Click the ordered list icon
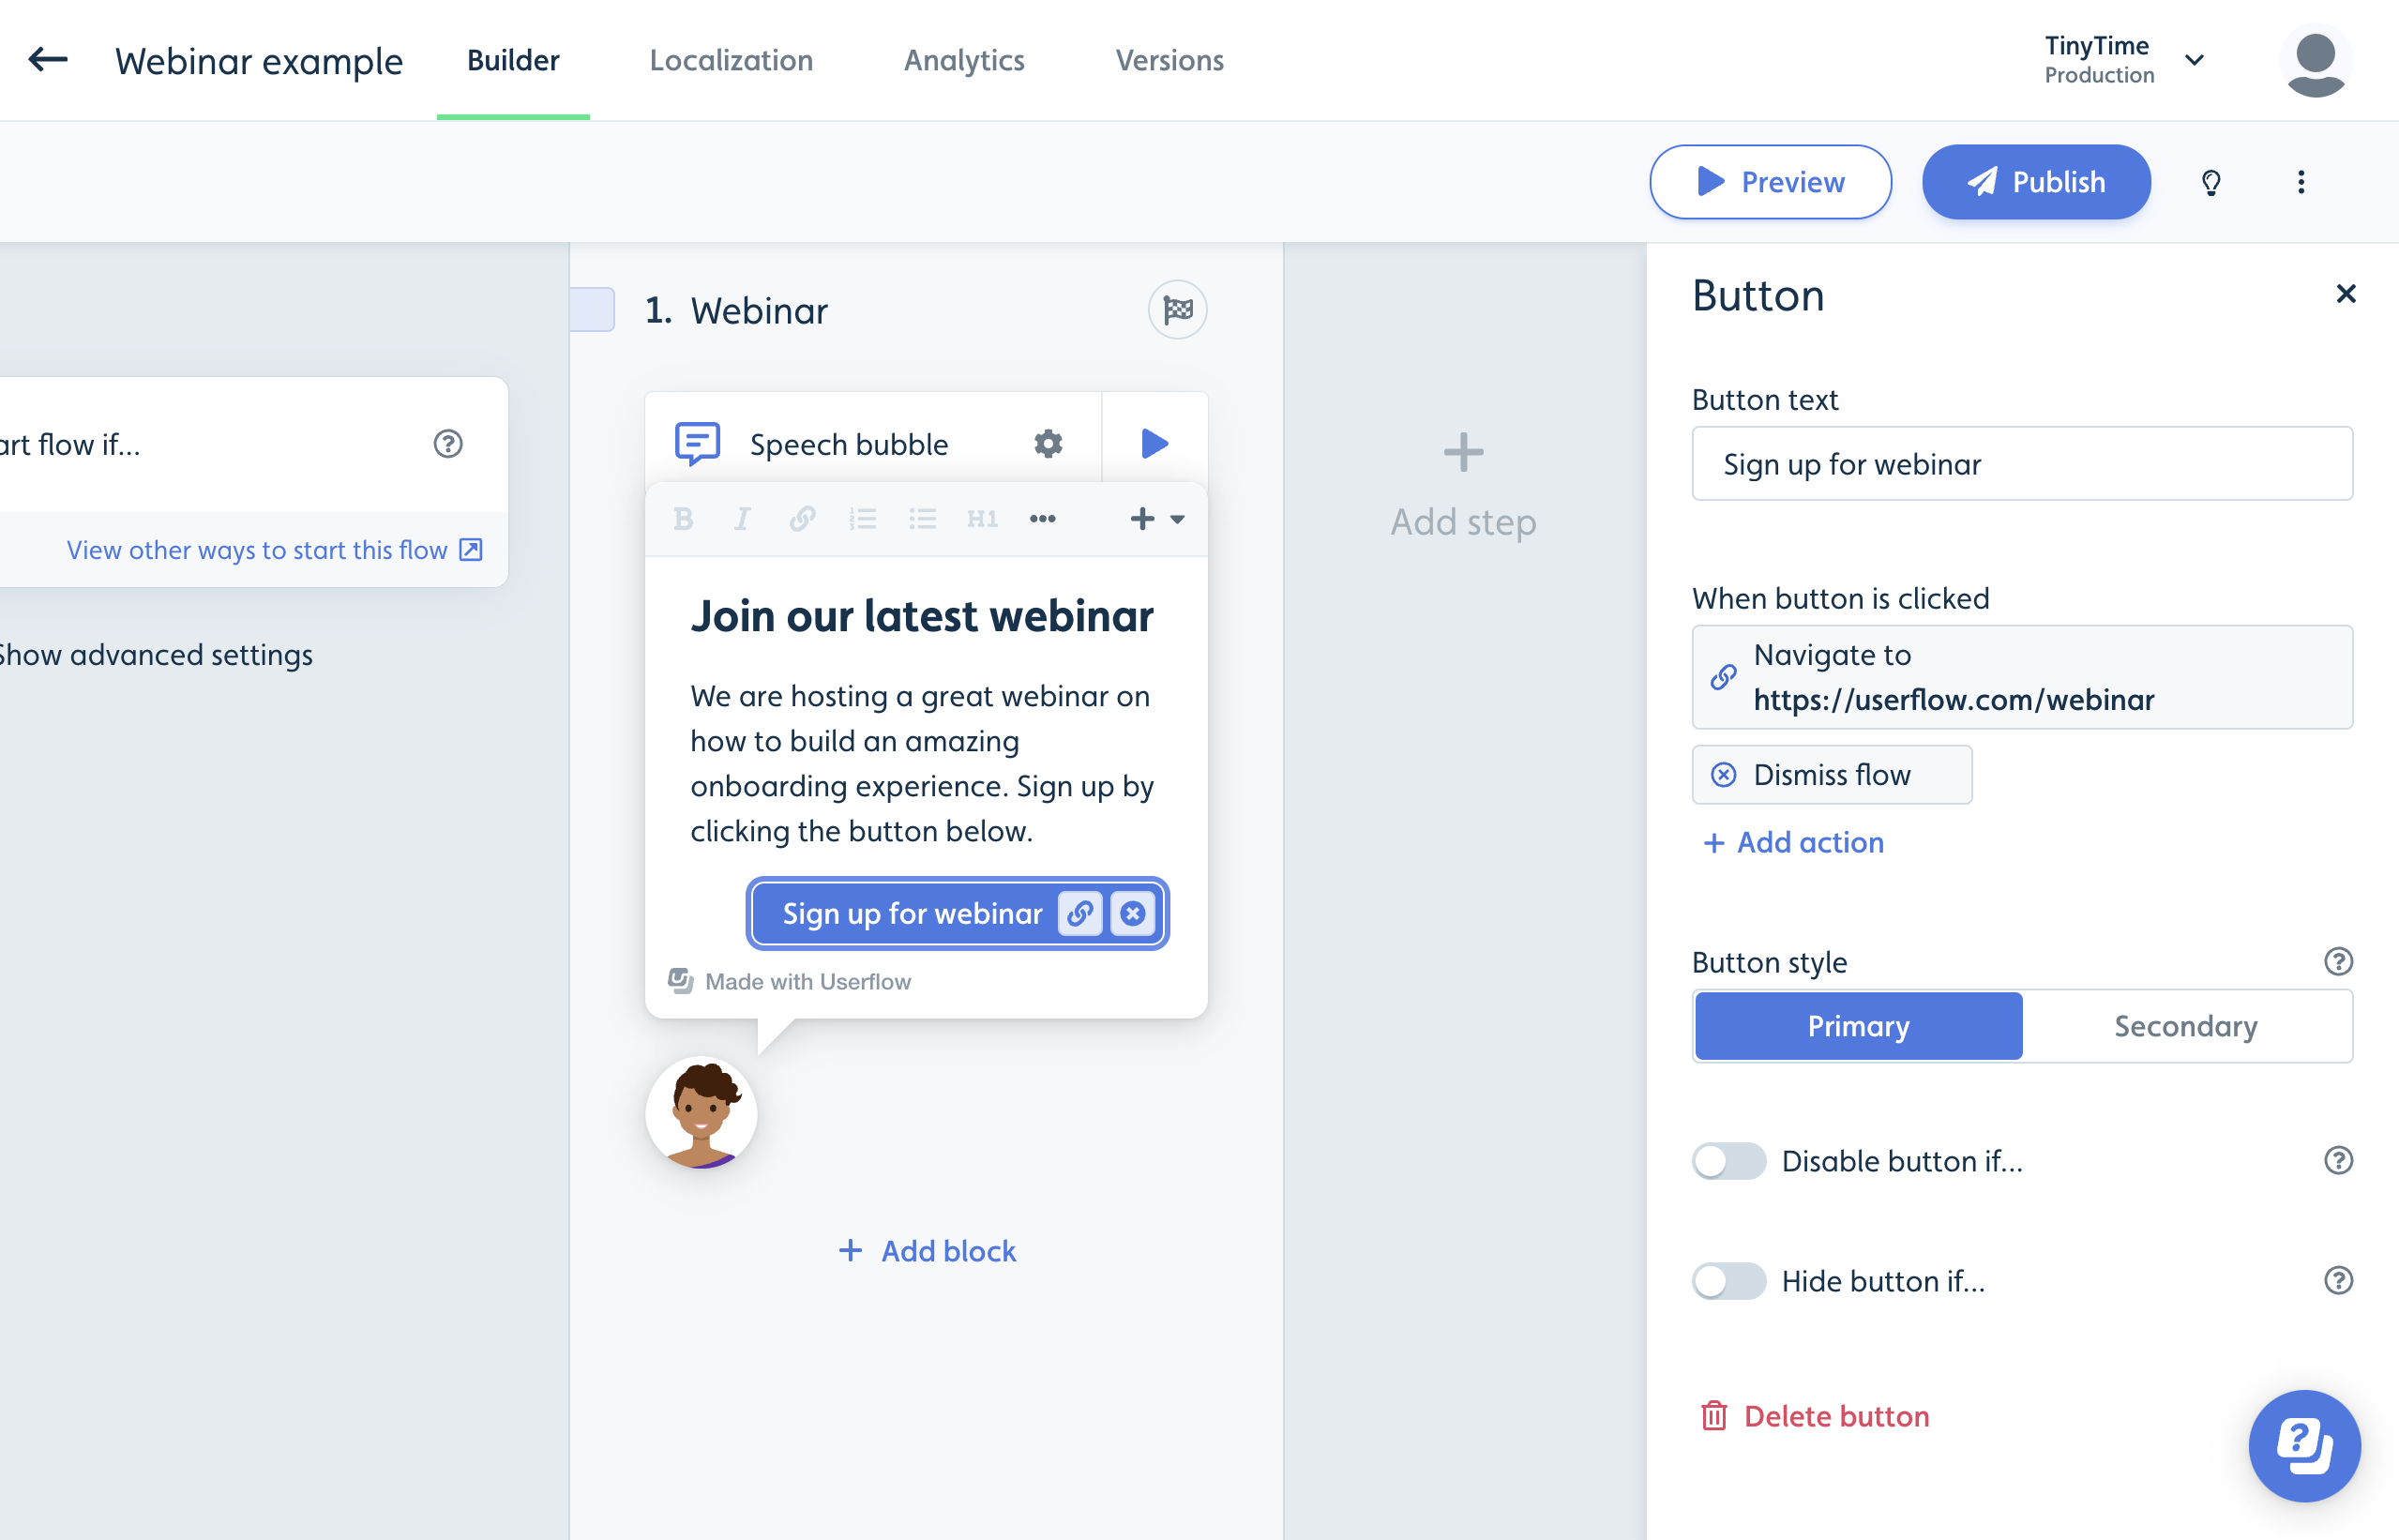Viewport: 2399px width, 1540px height. [x=864, y=520]
